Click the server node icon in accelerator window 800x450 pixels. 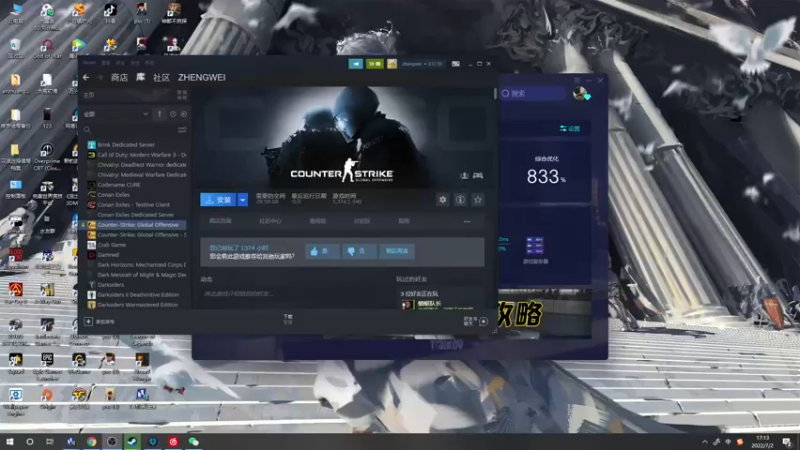pyautogui.click(x=535, y=246)
